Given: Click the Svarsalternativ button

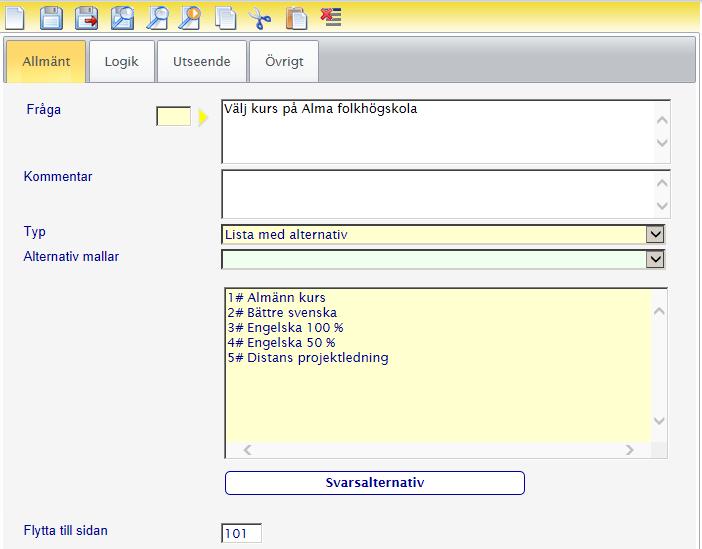Looking at the screenshot, I should tap(375, 483).
